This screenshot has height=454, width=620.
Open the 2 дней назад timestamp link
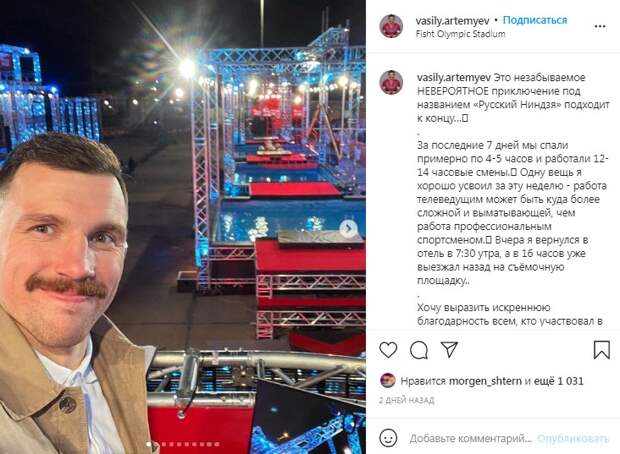pyautogui.click(x=406, y=400)
